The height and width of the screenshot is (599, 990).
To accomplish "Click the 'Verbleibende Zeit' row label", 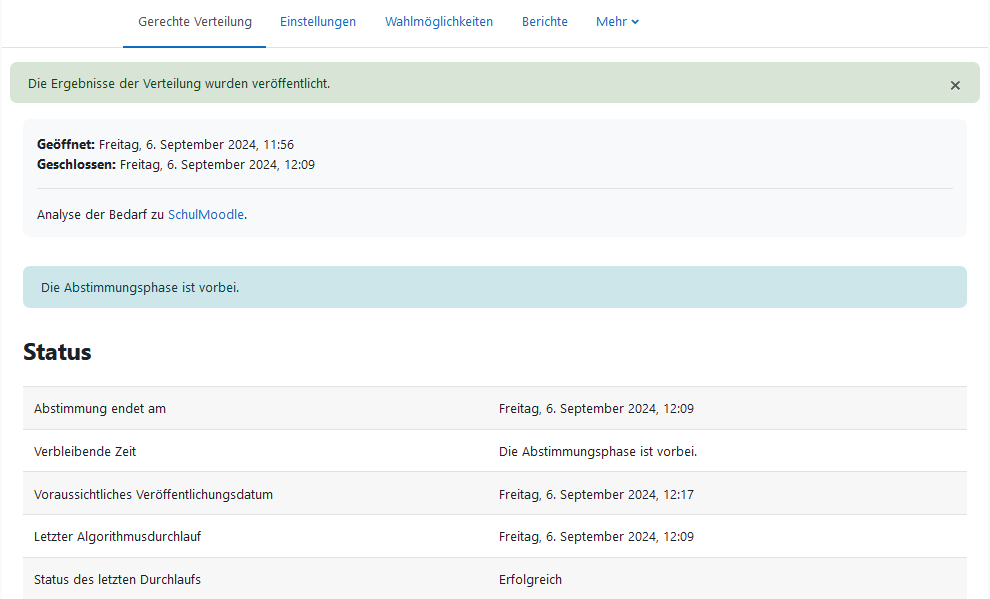I will tap(85, 452).
